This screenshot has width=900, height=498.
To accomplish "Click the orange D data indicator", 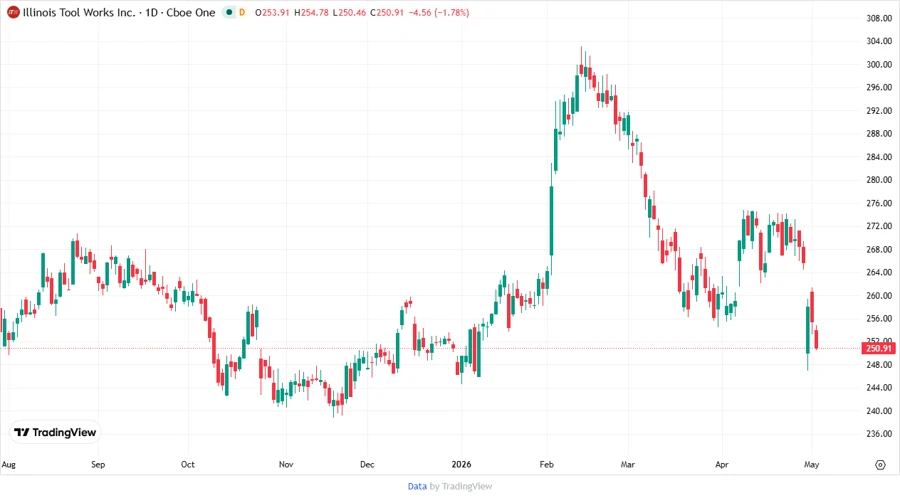I will point(242,12).
